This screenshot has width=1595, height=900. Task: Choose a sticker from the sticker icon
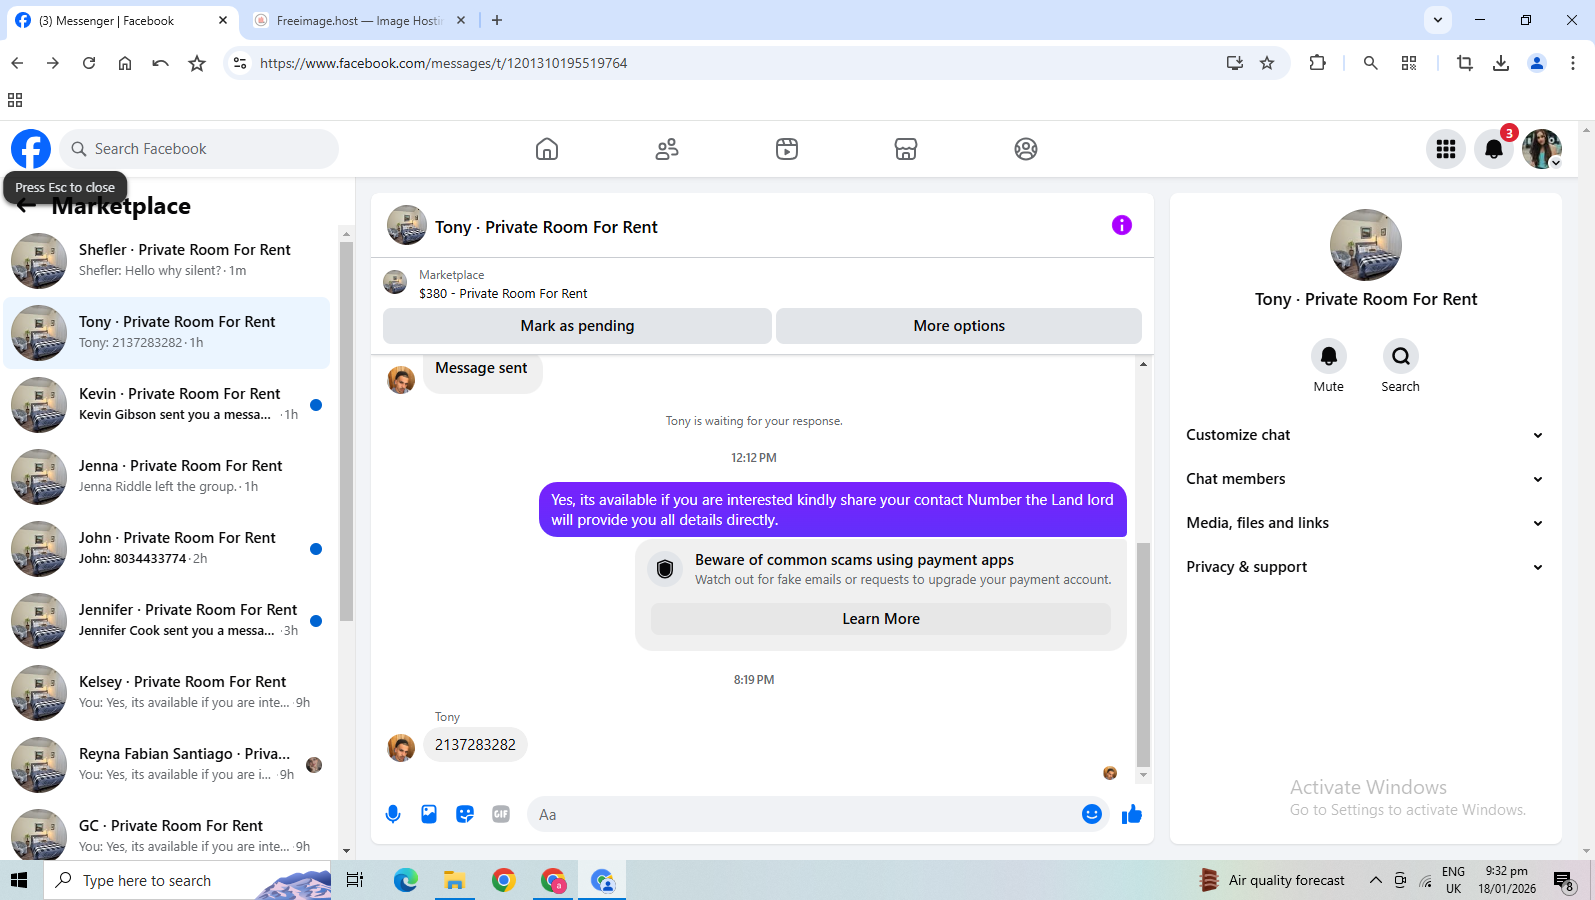pos(465,814)
